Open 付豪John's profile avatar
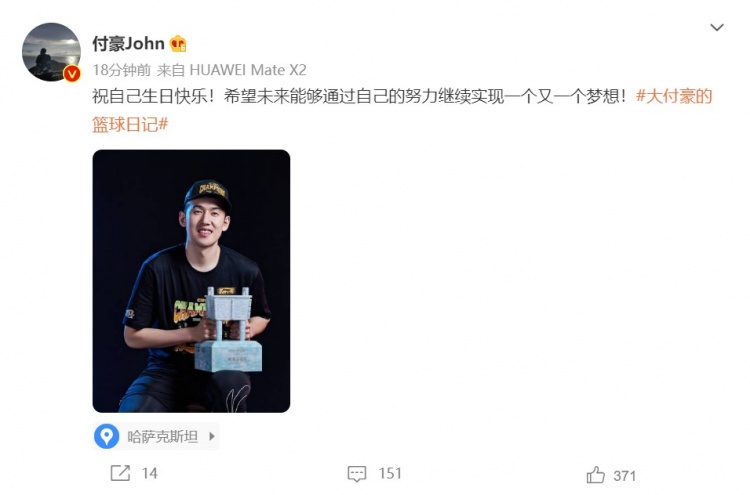750x495 pixels. [51, 52]
